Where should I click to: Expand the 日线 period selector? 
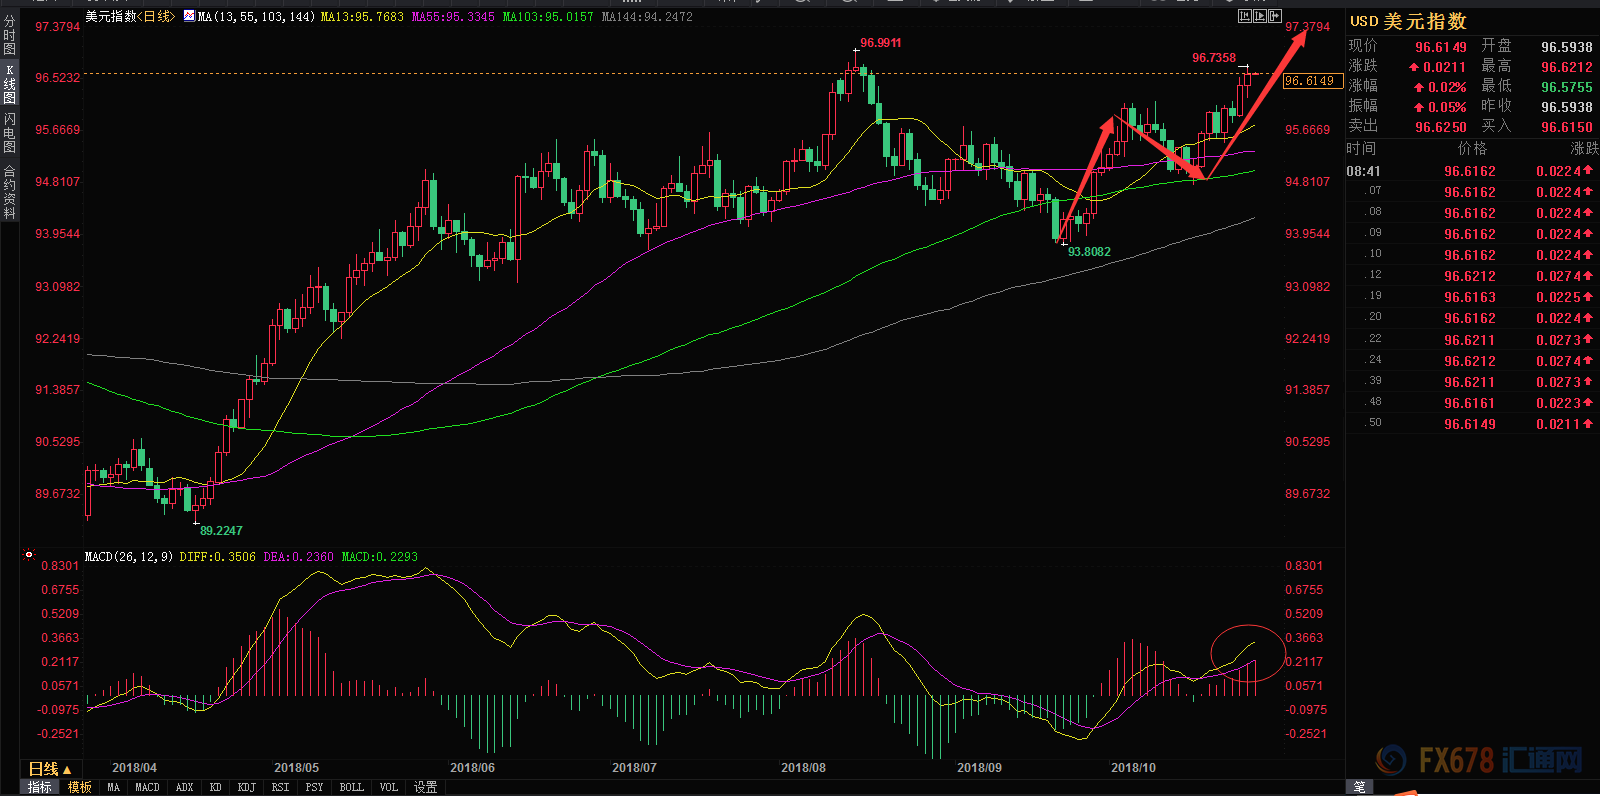pyautogui.click(x=49, y=769)
